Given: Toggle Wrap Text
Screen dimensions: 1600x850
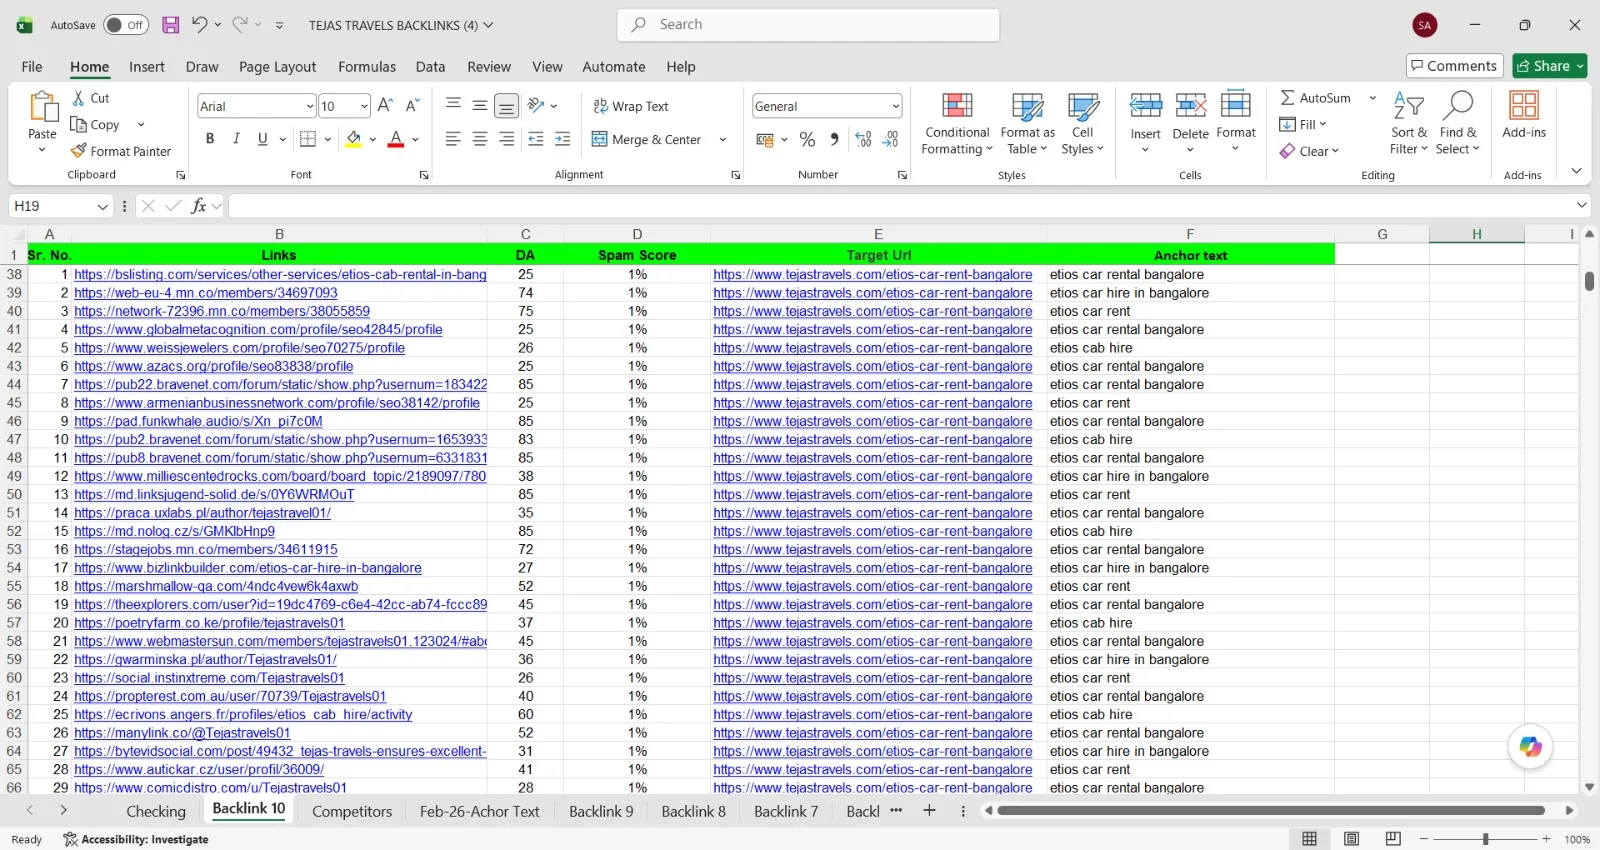Looking at the screenshot, I should pos(631,106).
